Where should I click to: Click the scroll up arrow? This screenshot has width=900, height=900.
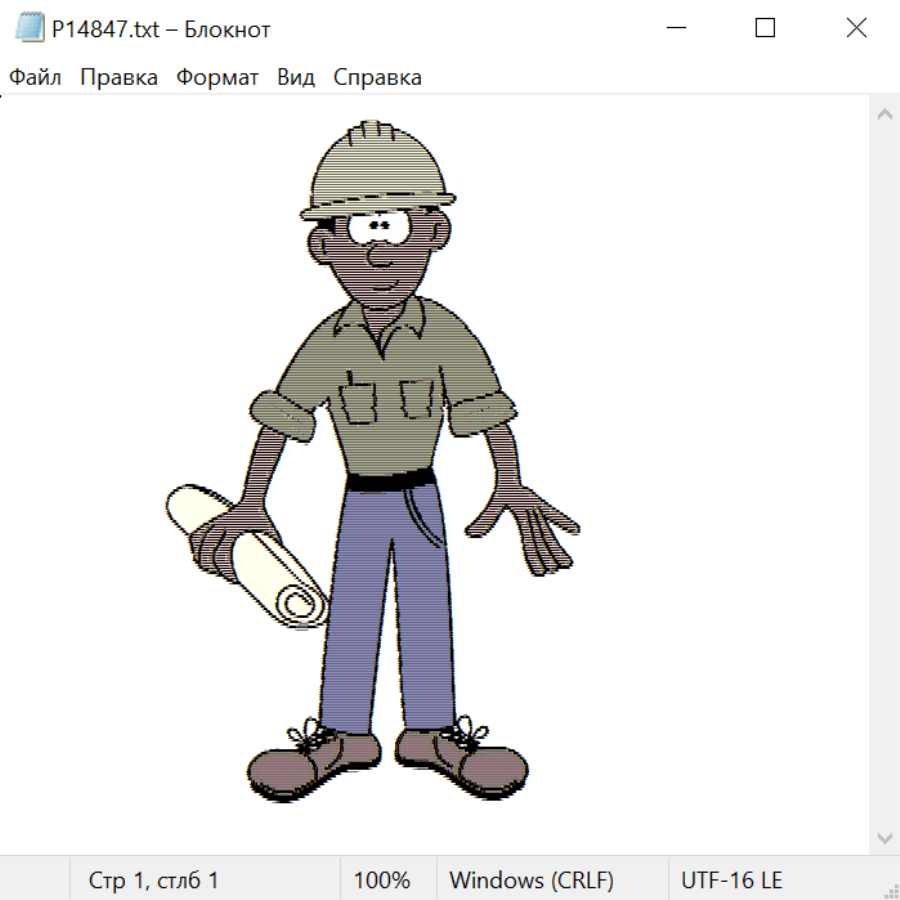point(884,115)
